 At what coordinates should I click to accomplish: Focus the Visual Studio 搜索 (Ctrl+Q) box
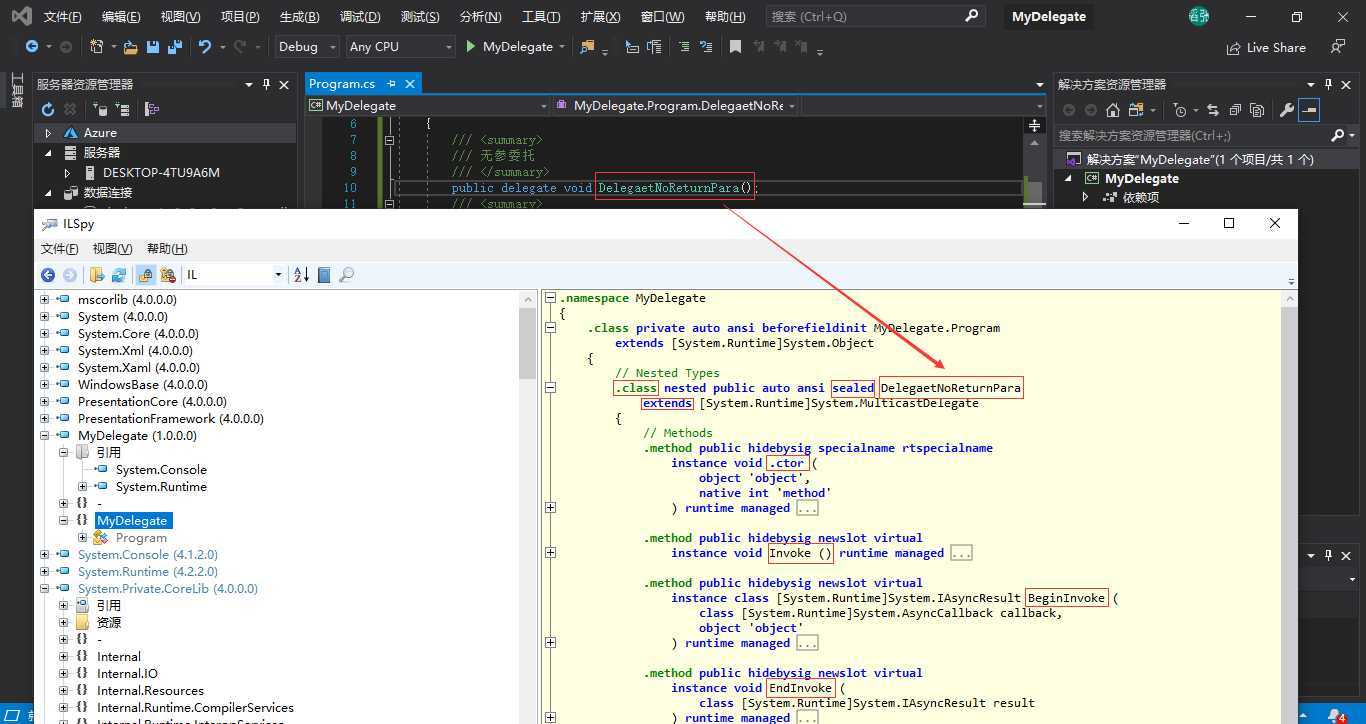click(875, 17)
